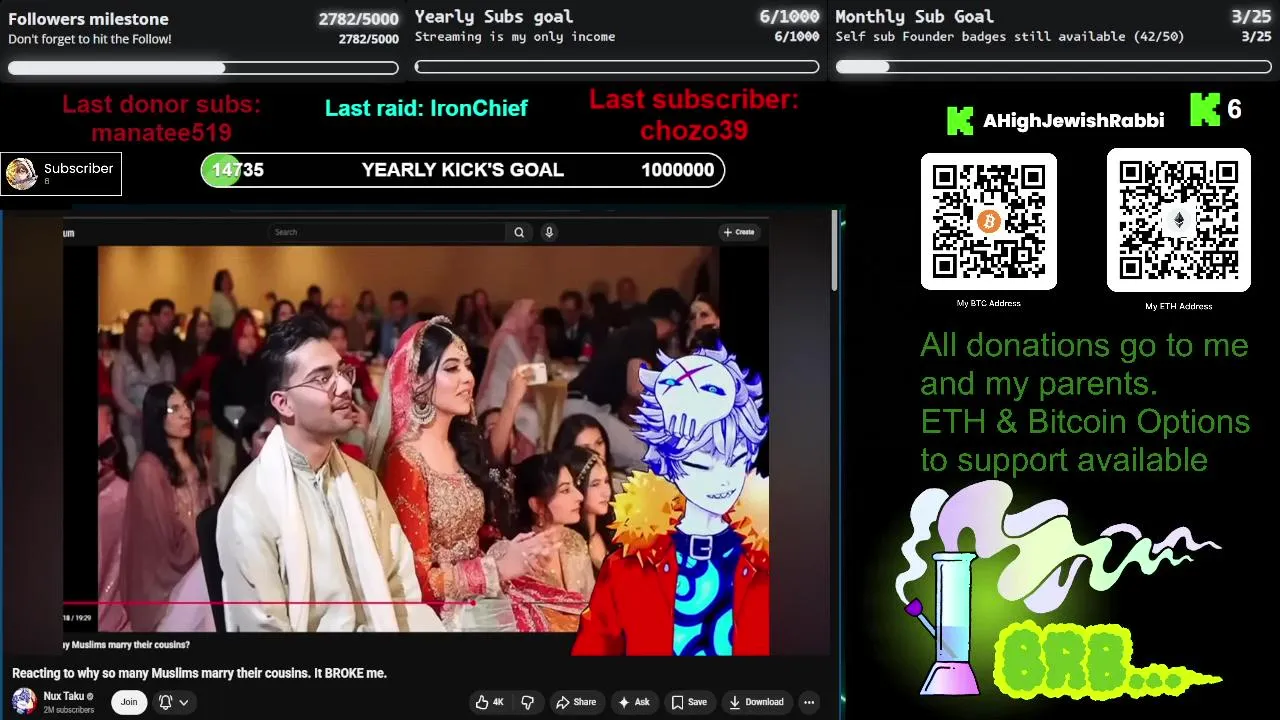
Task: Toggle the channel notification bell
Action: coord(166,702)
